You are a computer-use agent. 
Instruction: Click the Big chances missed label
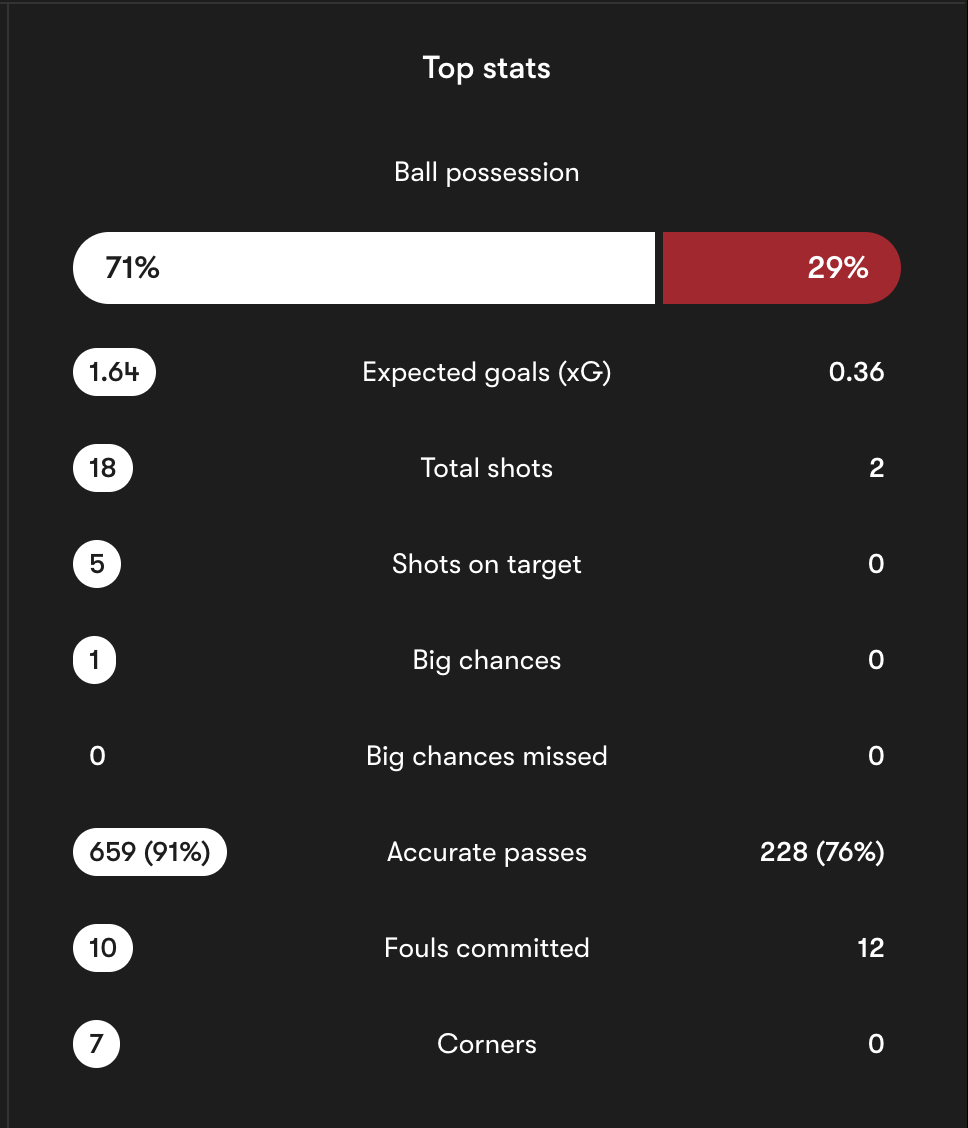(x=486, y=757)
